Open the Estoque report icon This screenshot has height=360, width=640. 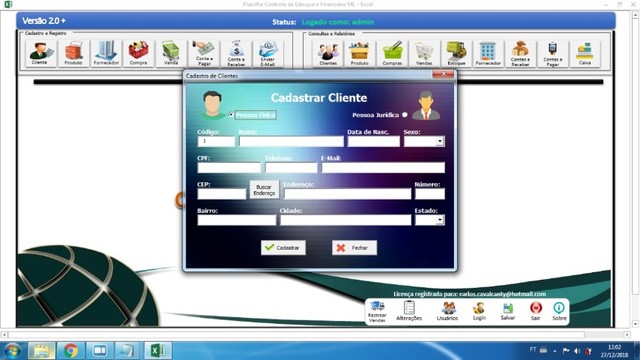(x=456, y=53)
